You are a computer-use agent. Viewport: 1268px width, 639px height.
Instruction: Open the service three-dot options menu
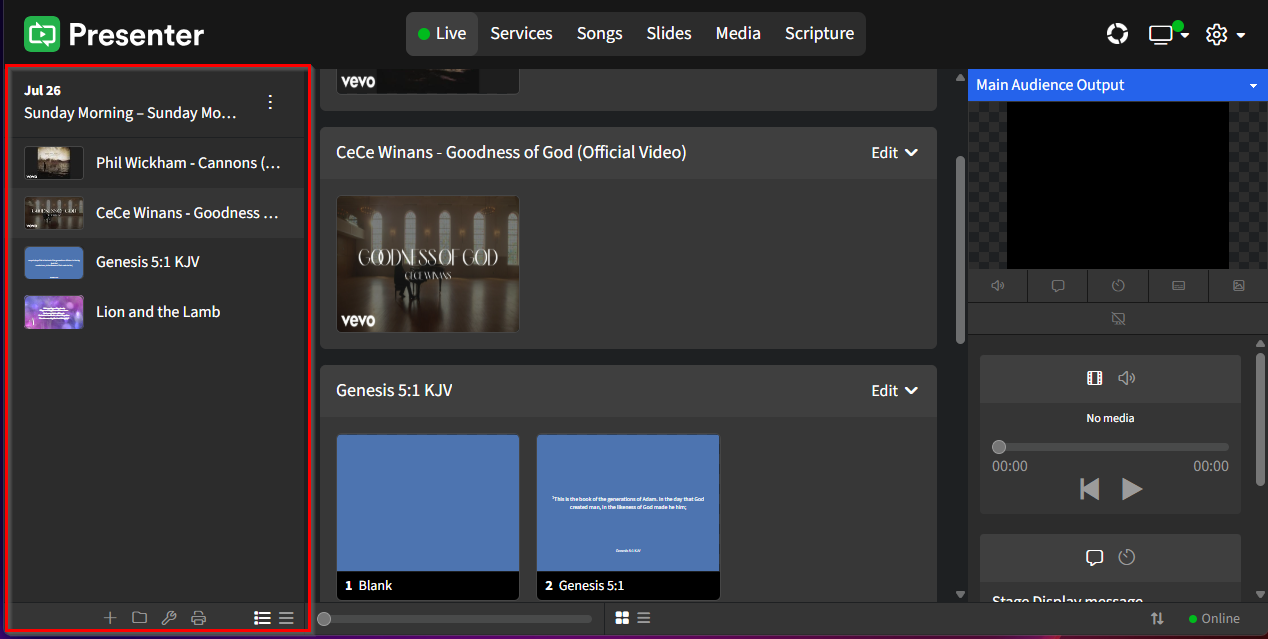(x=270, y=102)
